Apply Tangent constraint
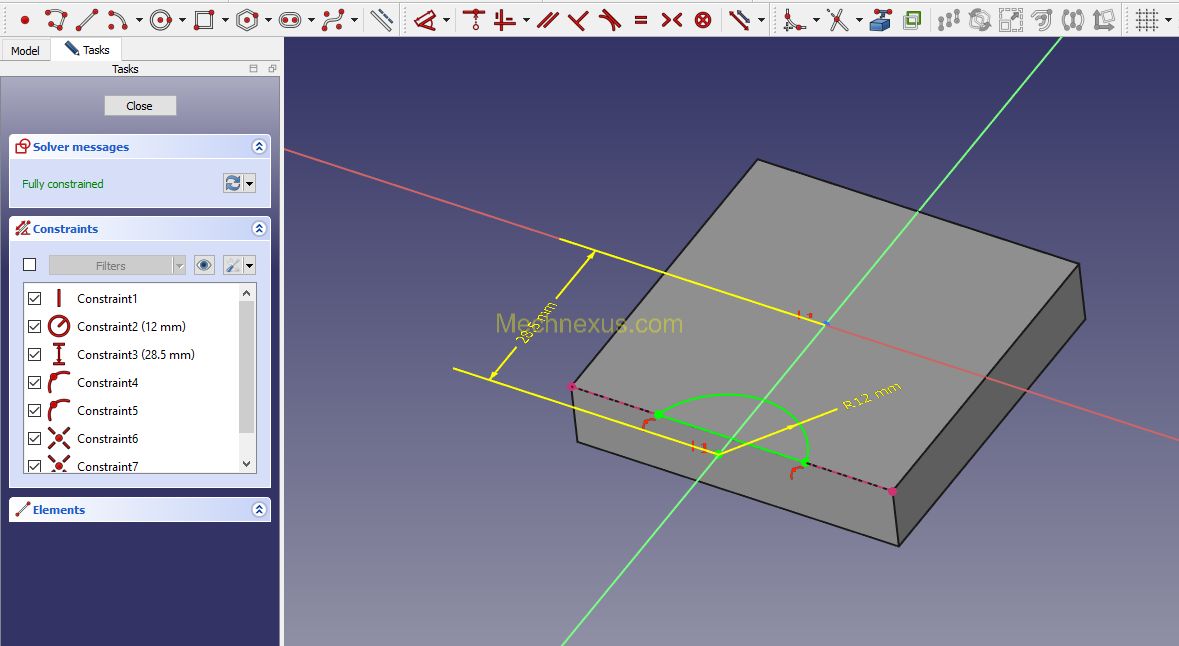Image resolution: width=1179 pixels, height=646 pixels. point(610,20)
